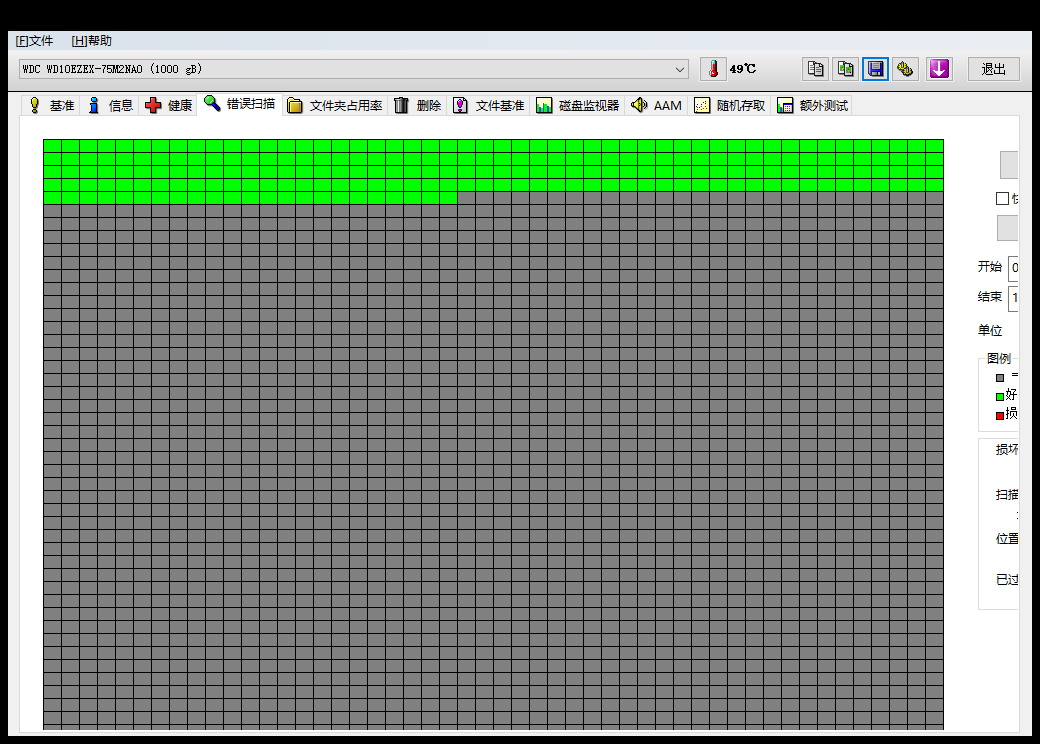Switch to the 文件基准 tab
The width and height of the screenshot is (1040, 744).
point(488,105)
